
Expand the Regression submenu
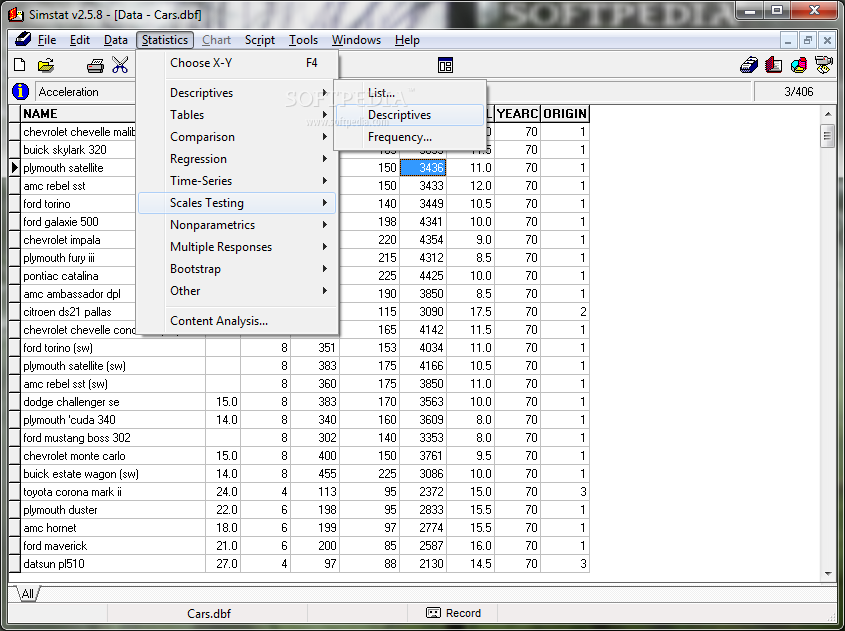click(237, 159)
